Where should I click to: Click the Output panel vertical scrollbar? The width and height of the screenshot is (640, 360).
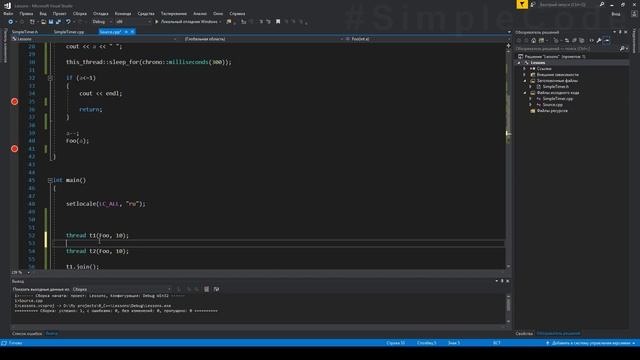(508, 308)
